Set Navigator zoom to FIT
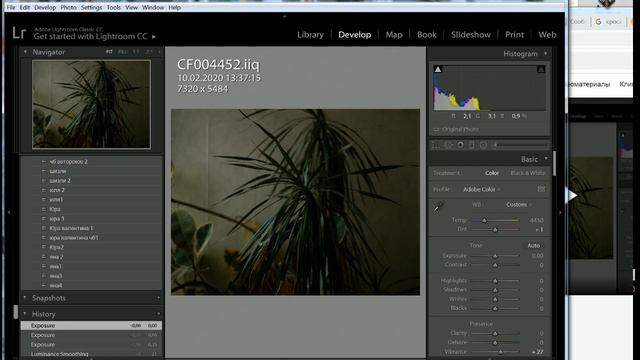The image size is (640, 360). coord(109,52)
